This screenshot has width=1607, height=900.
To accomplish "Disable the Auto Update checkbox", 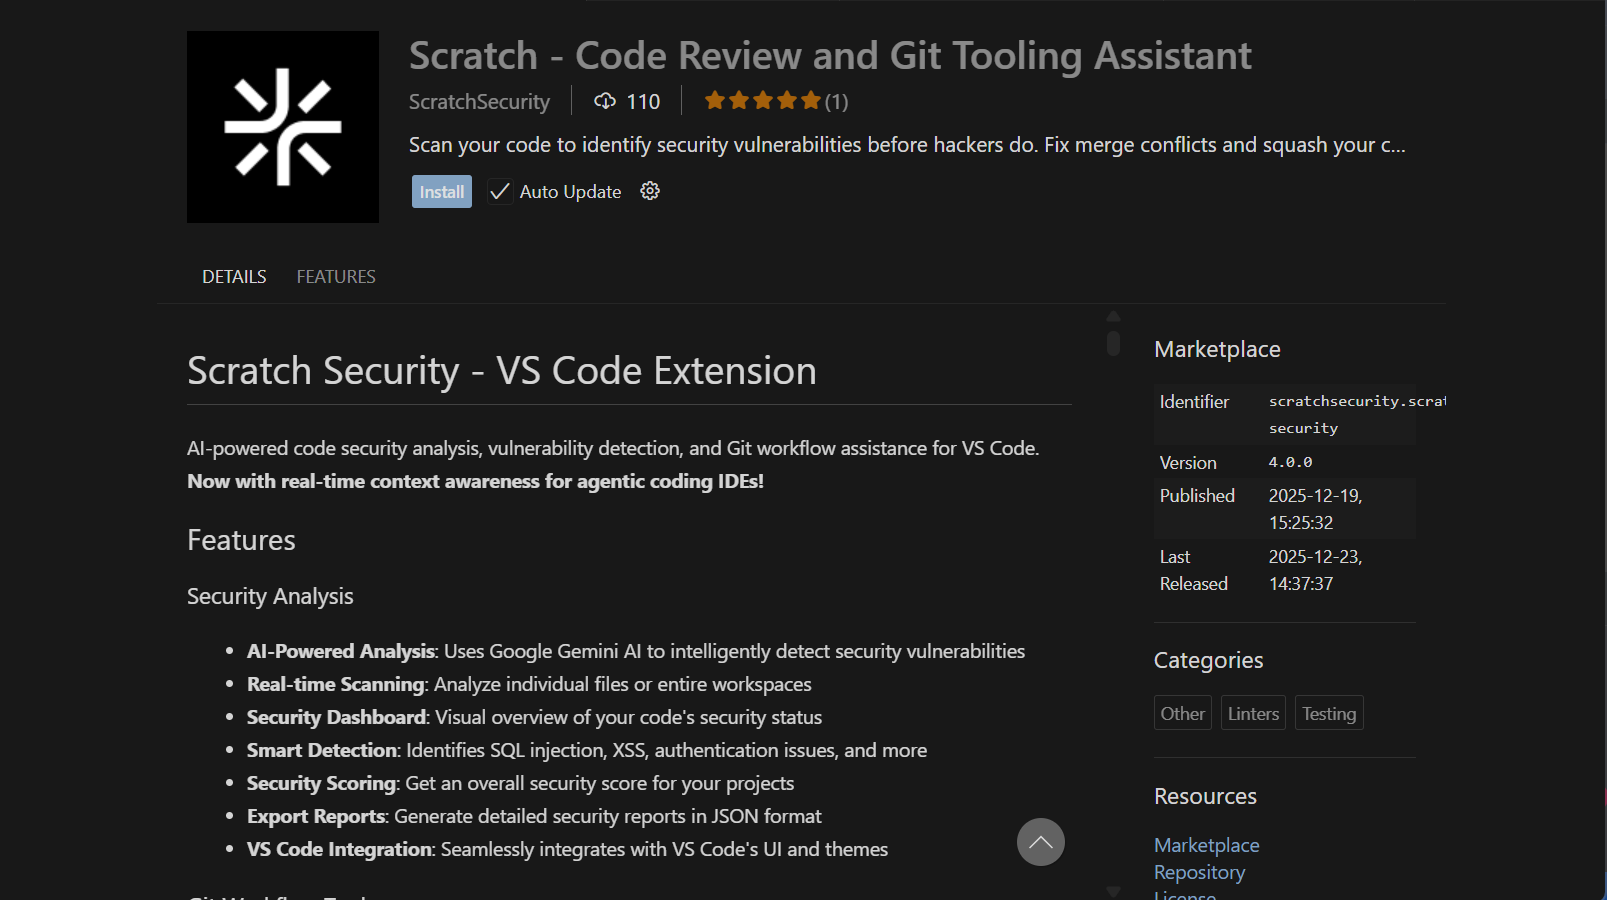I will coord(499,191).
